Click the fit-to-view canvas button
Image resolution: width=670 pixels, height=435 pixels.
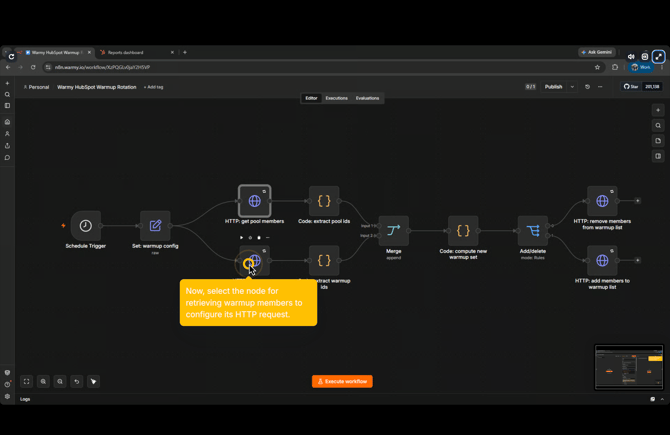[x=26, y=382]
